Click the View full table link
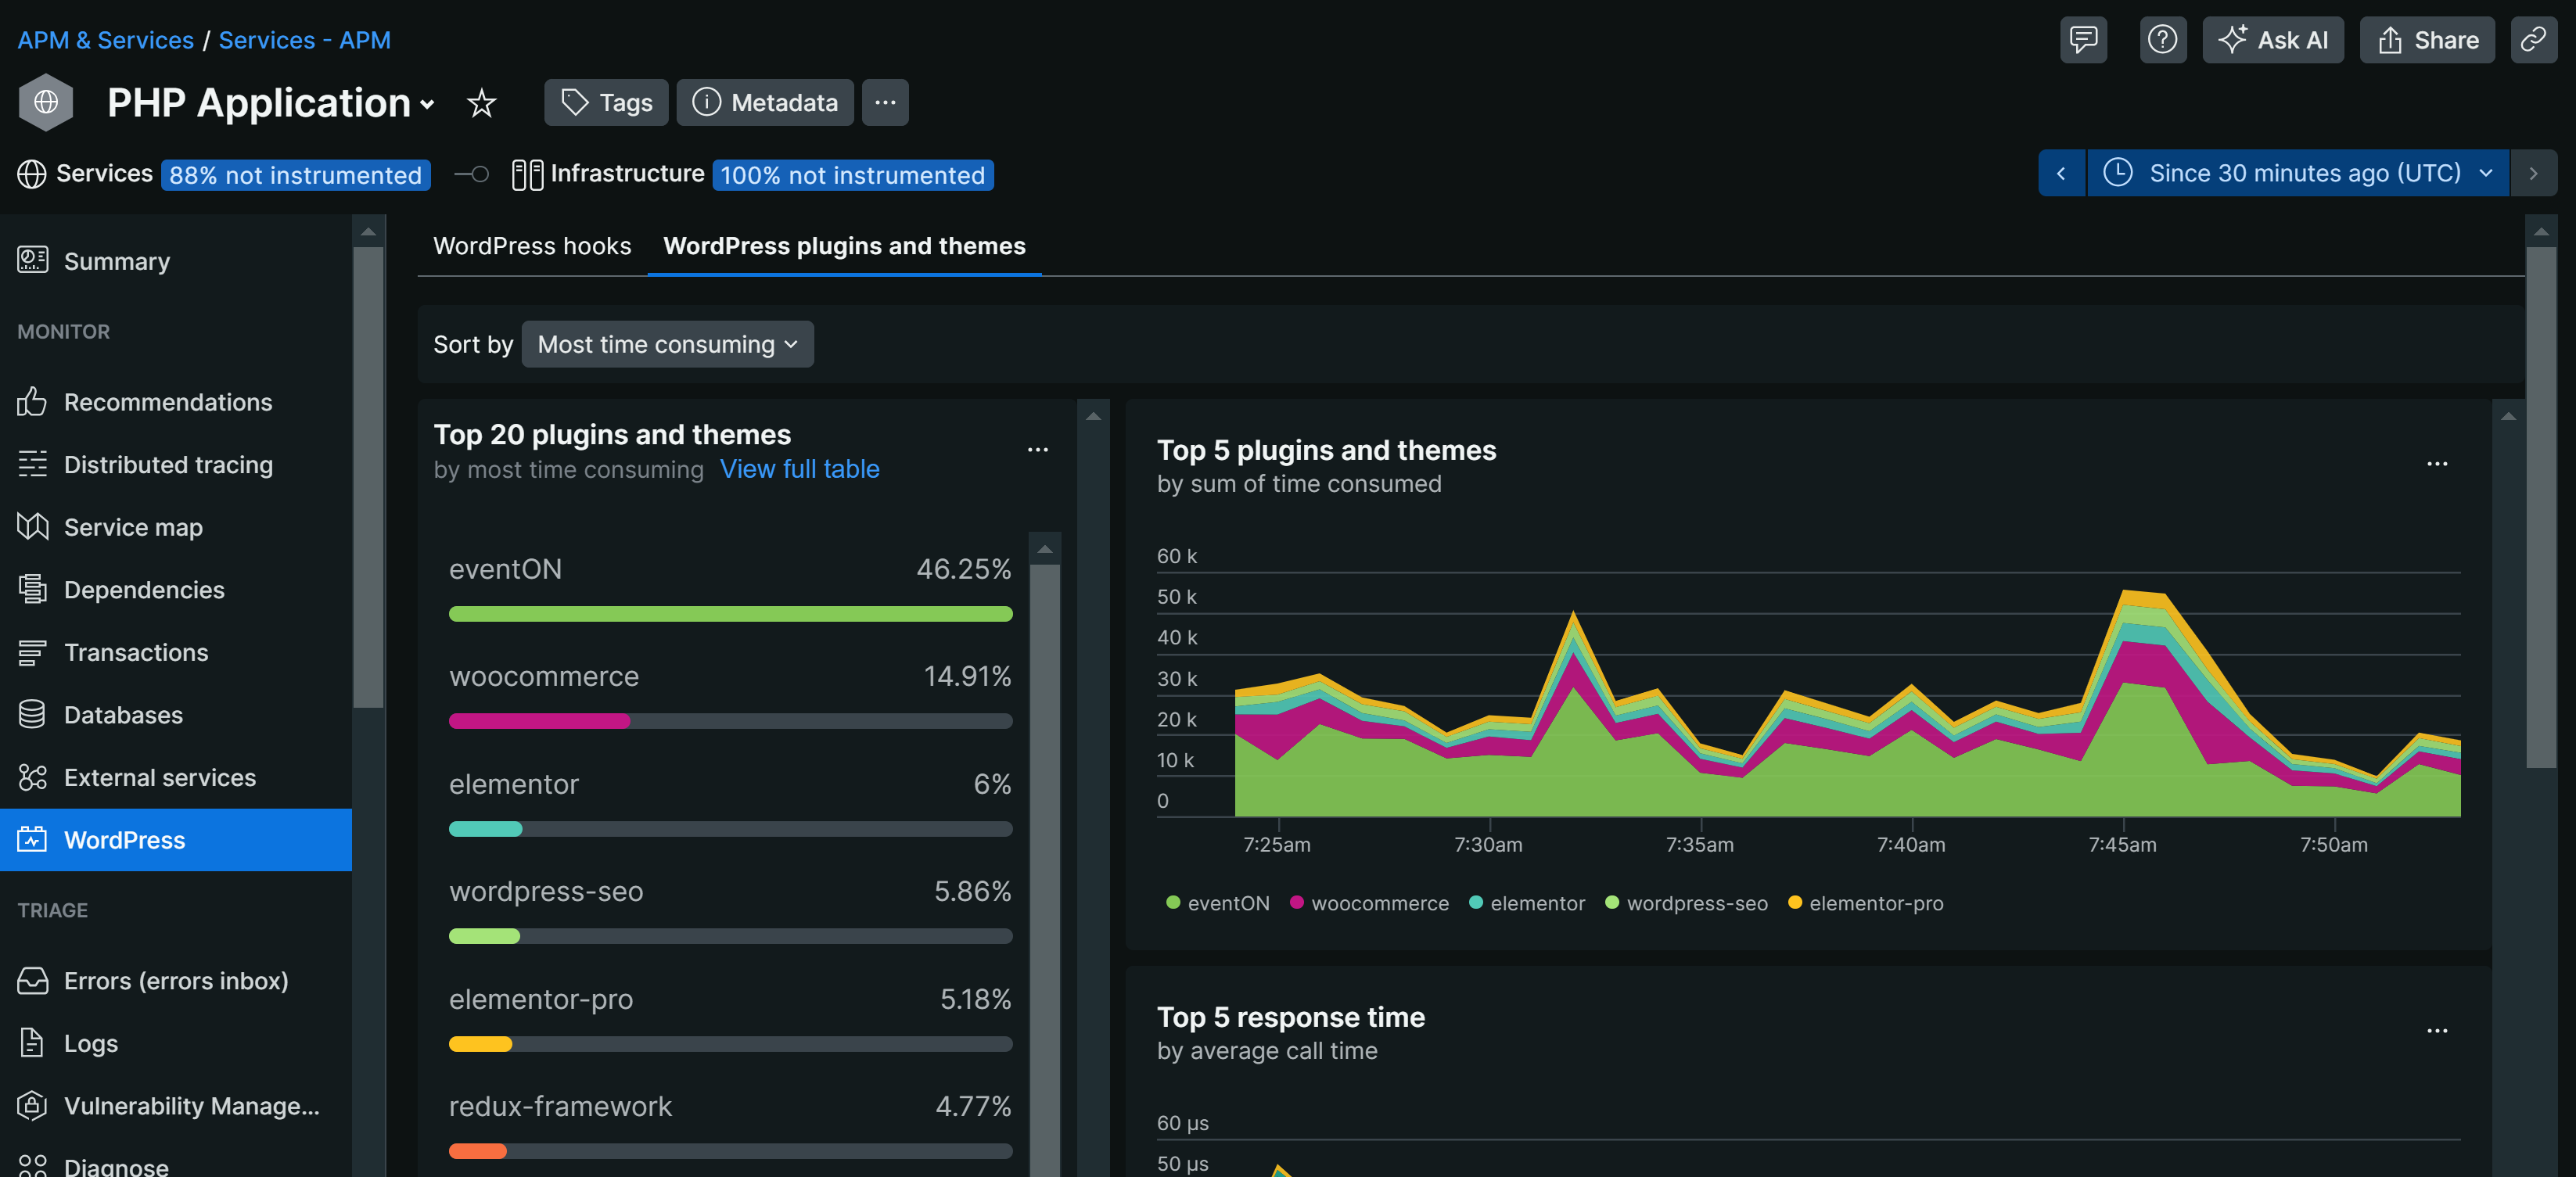This screenshot has width=2576, height=1177. coord(799,469)
